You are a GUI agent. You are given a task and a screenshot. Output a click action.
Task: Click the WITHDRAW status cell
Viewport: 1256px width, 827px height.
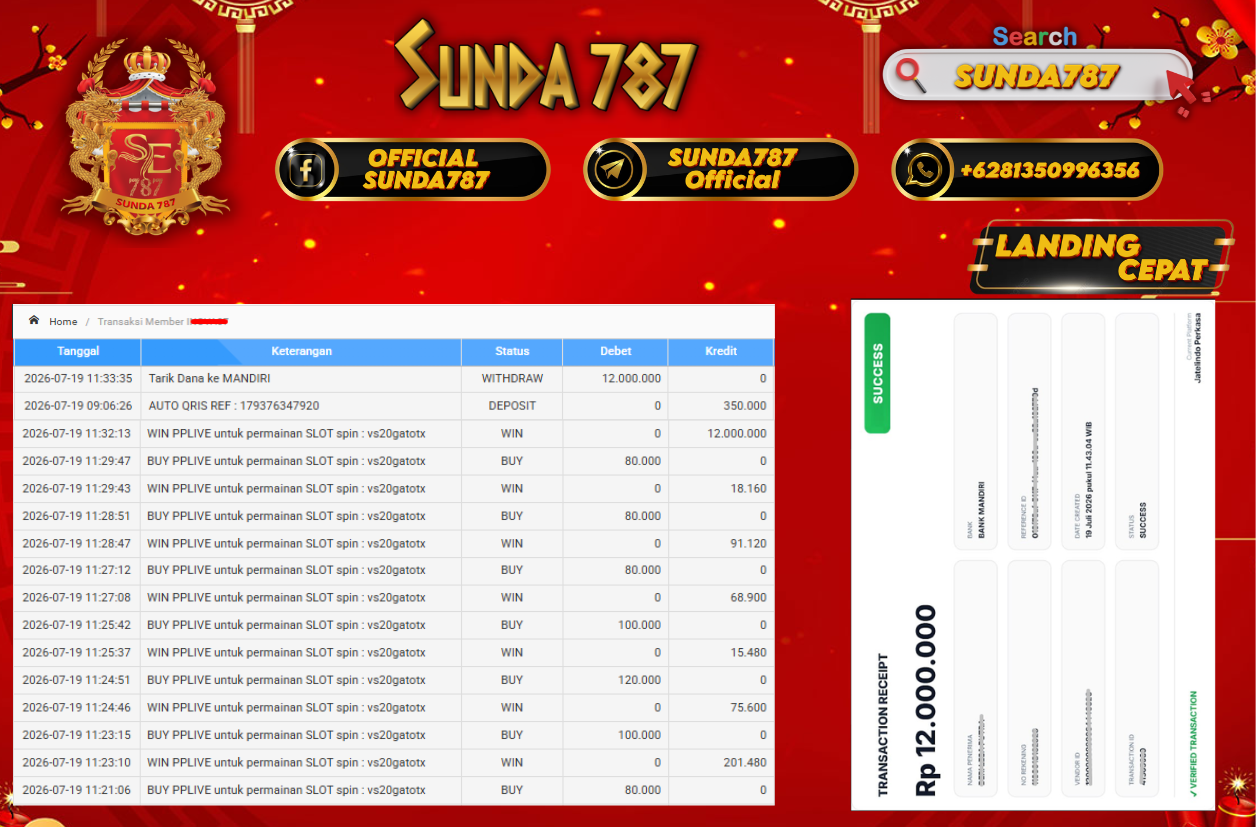(512, 379)
